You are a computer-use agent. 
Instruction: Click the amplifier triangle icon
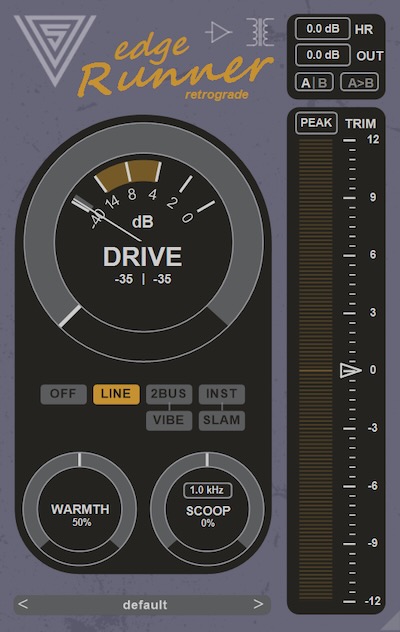point(219,32)
